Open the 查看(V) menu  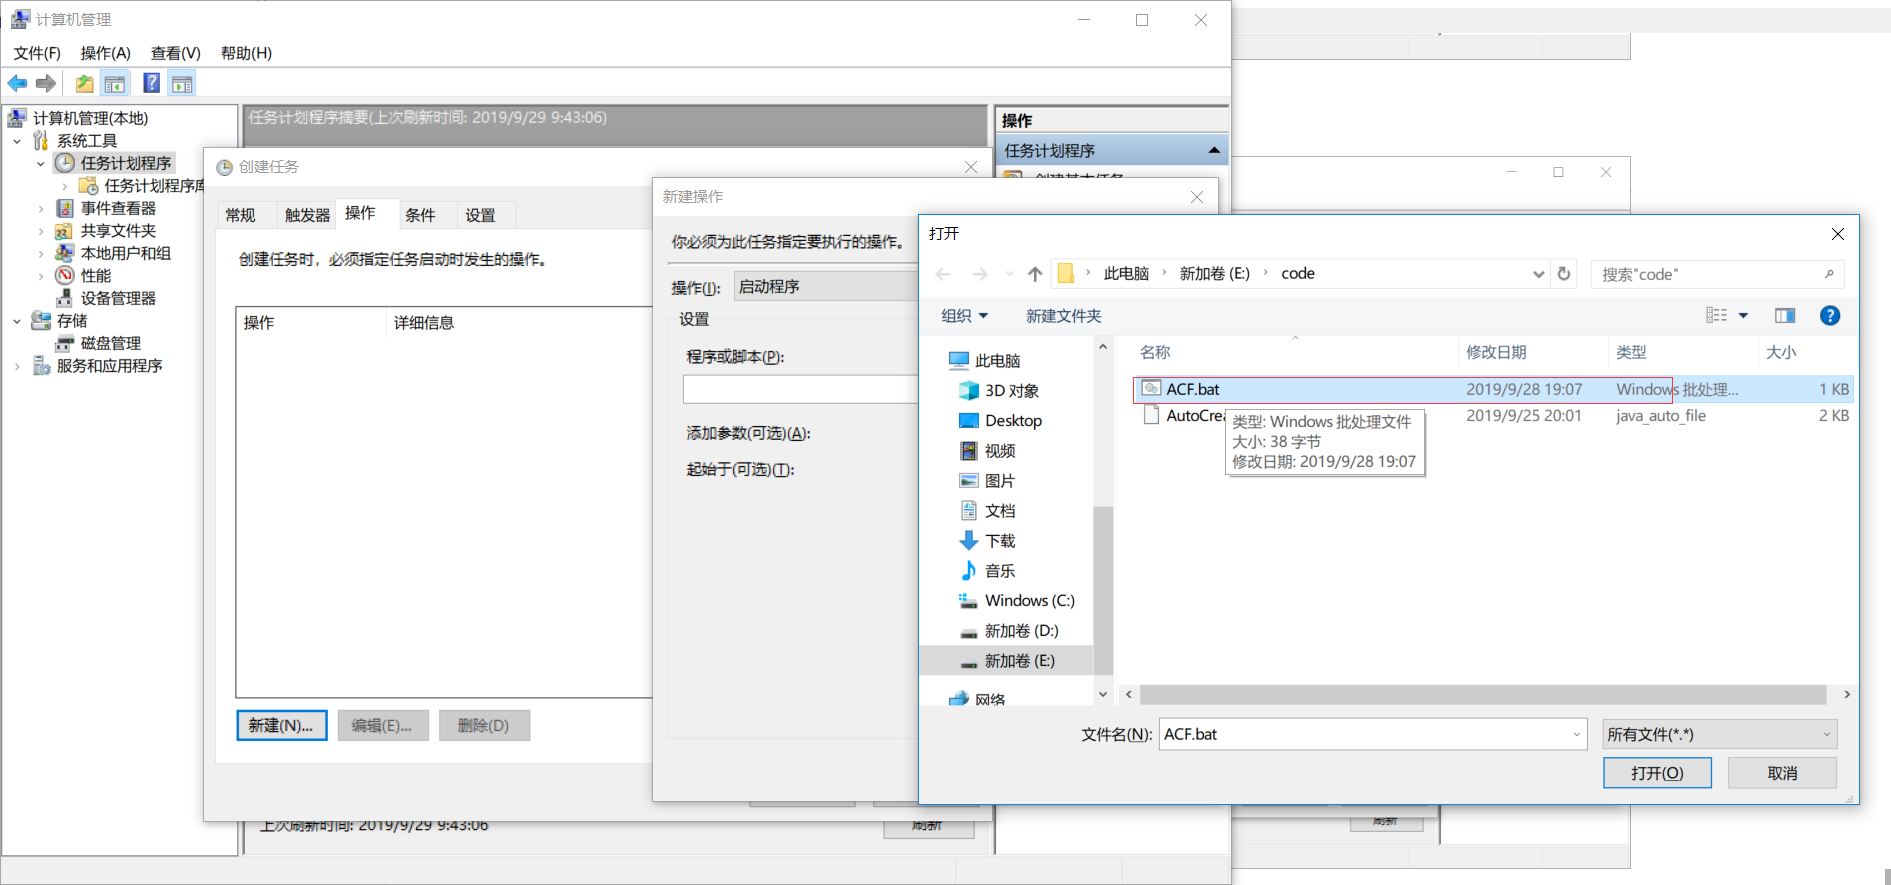point(176,53)
